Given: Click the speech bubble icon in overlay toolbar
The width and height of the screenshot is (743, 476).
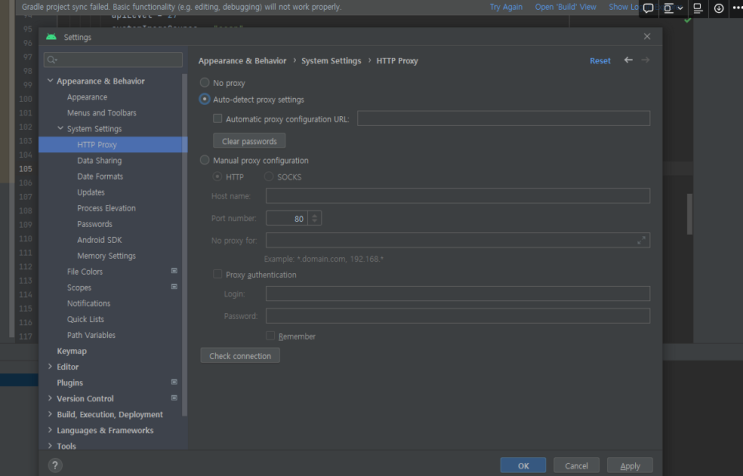Looking at the screenshot, I should point(648,8).
